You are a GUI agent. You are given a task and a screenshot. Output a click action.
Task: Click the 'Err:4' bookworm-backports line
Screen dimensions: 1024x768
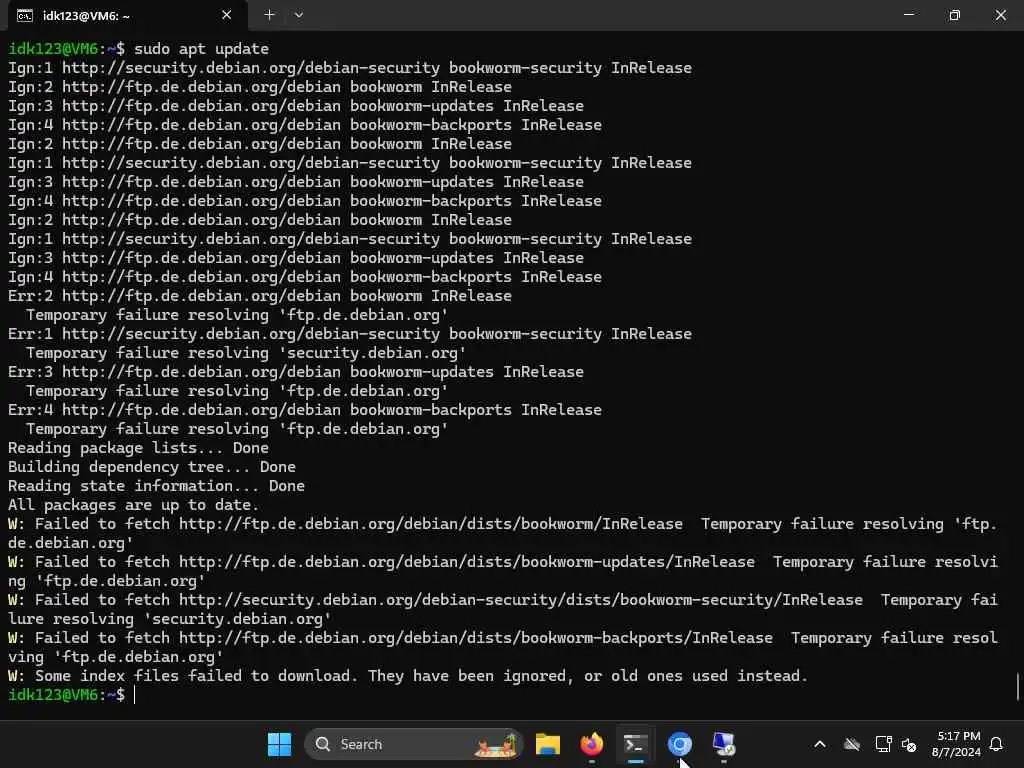click(x=305, y=409)
